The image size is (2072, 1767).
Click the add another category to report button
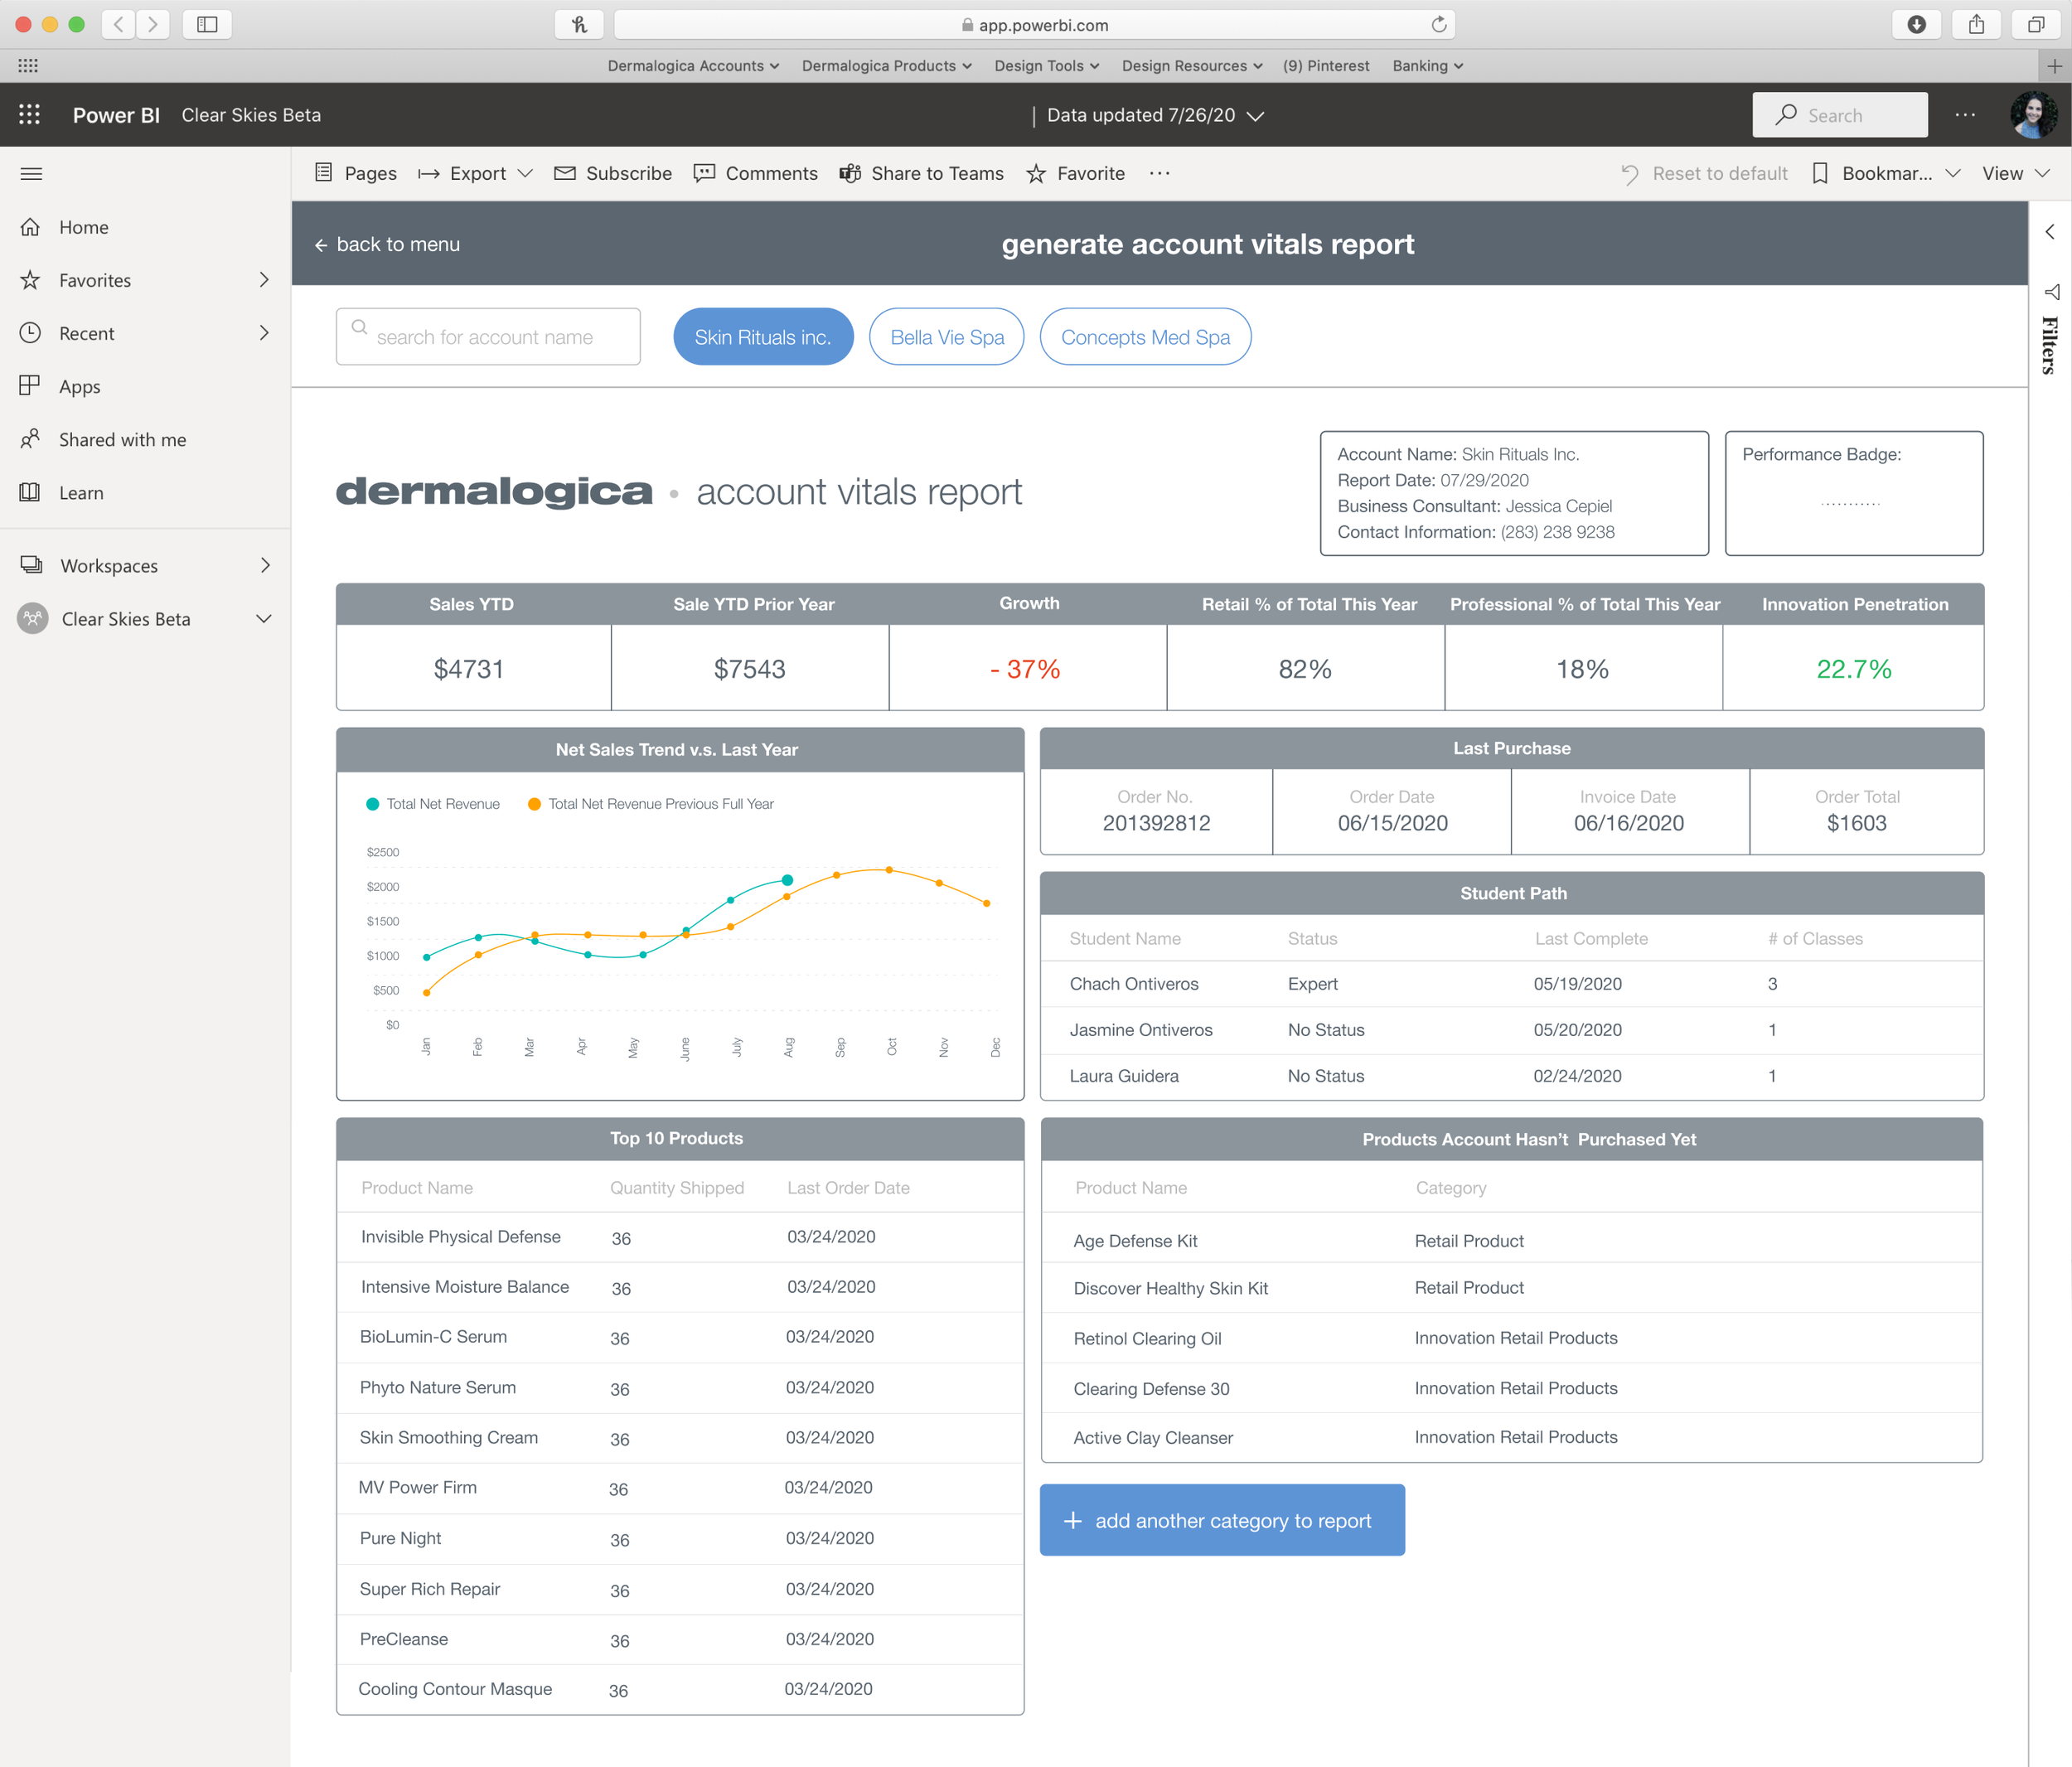[x=1222, y=1520]
